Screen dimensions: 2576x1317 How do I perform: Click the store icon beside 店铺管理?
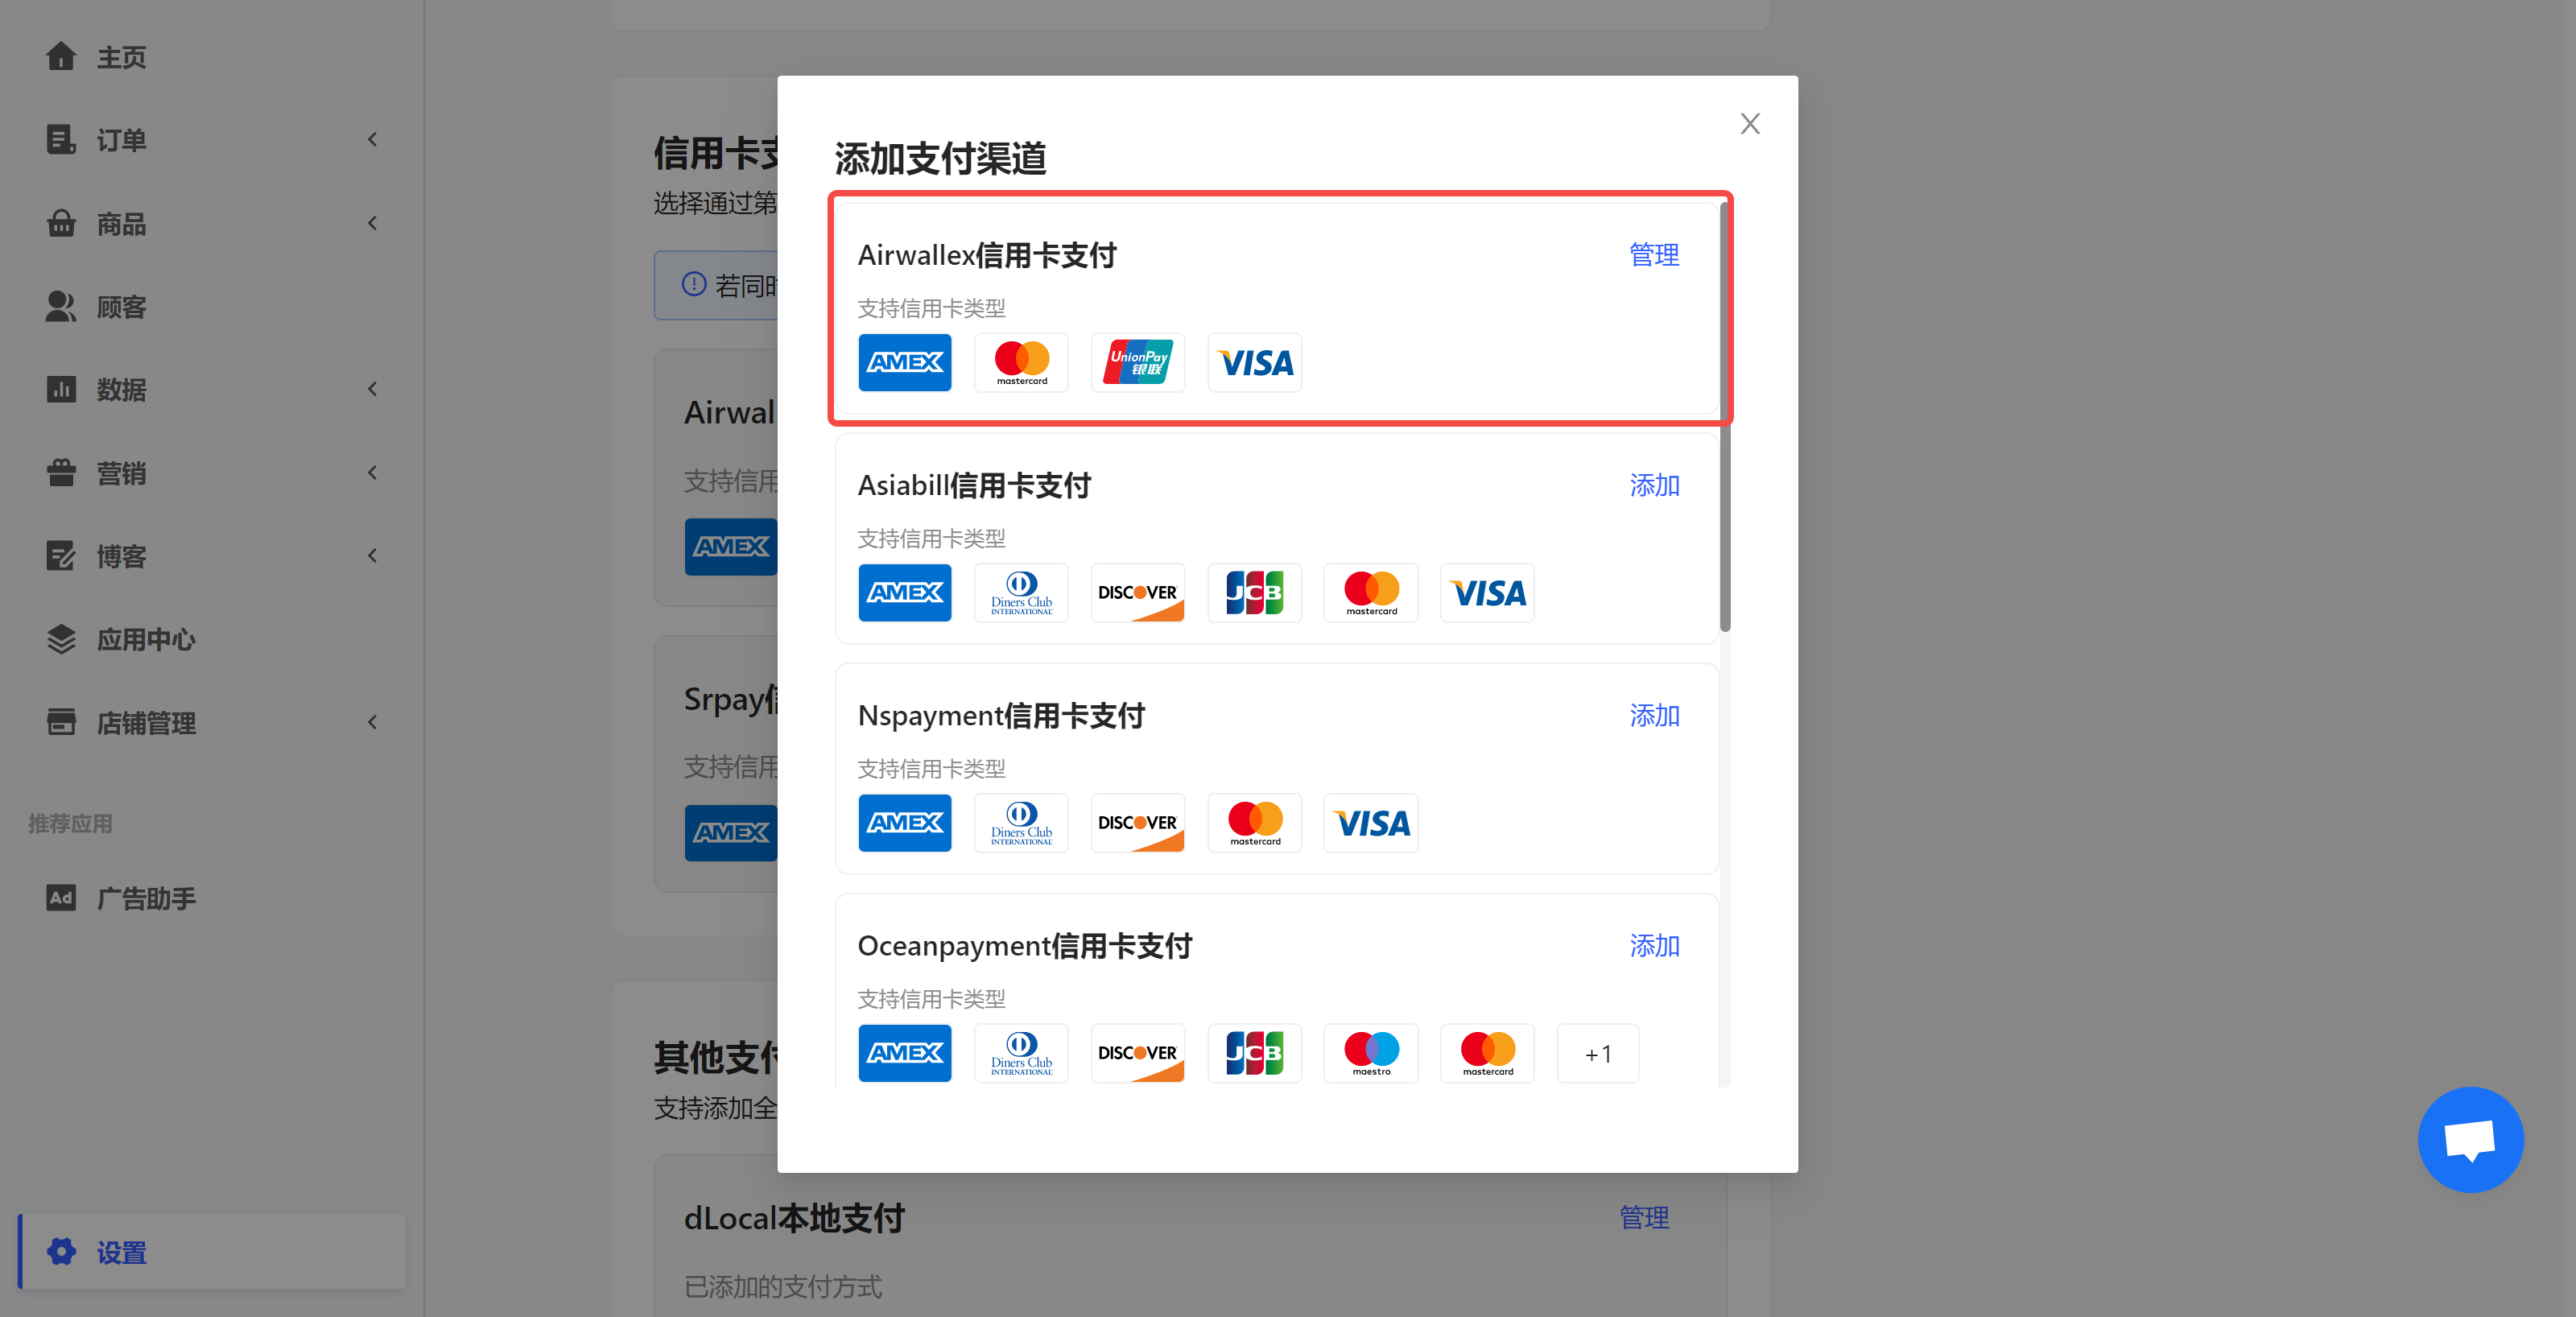pyautogui.click(x=61, y=722)
